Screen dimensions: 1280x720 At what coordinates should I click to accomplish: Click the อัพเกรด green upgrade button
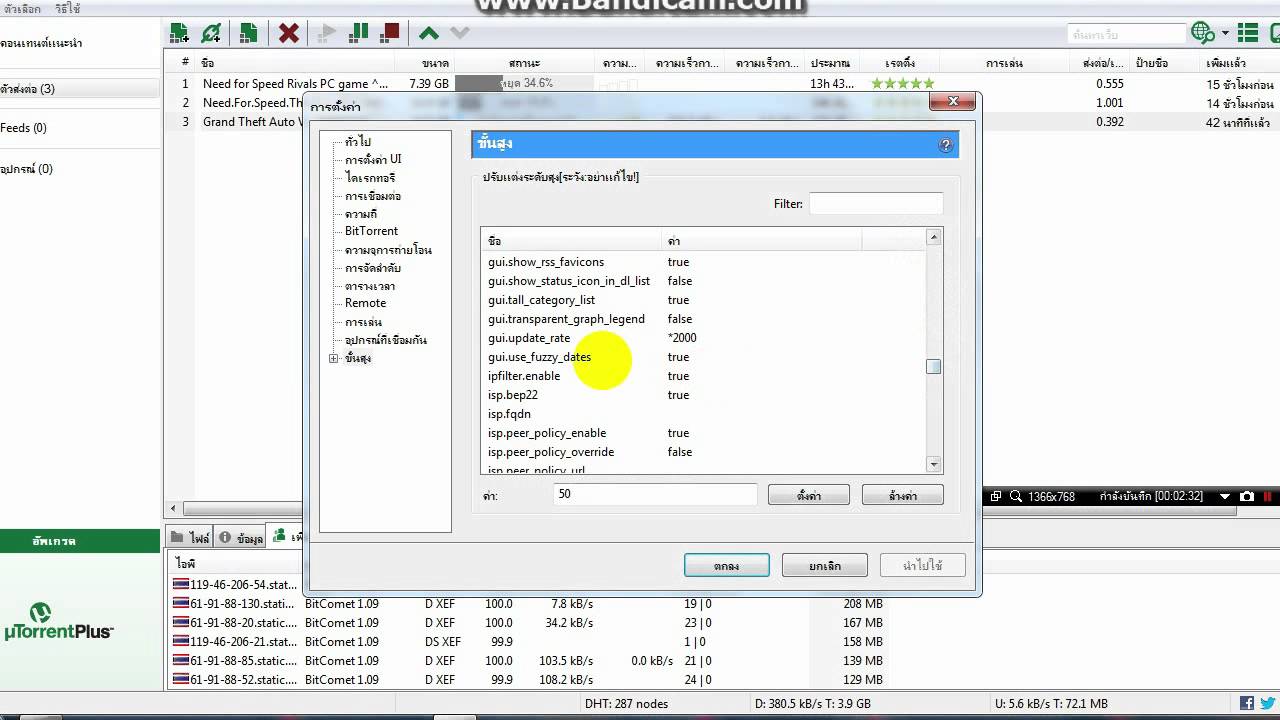(x=80, y=541)
